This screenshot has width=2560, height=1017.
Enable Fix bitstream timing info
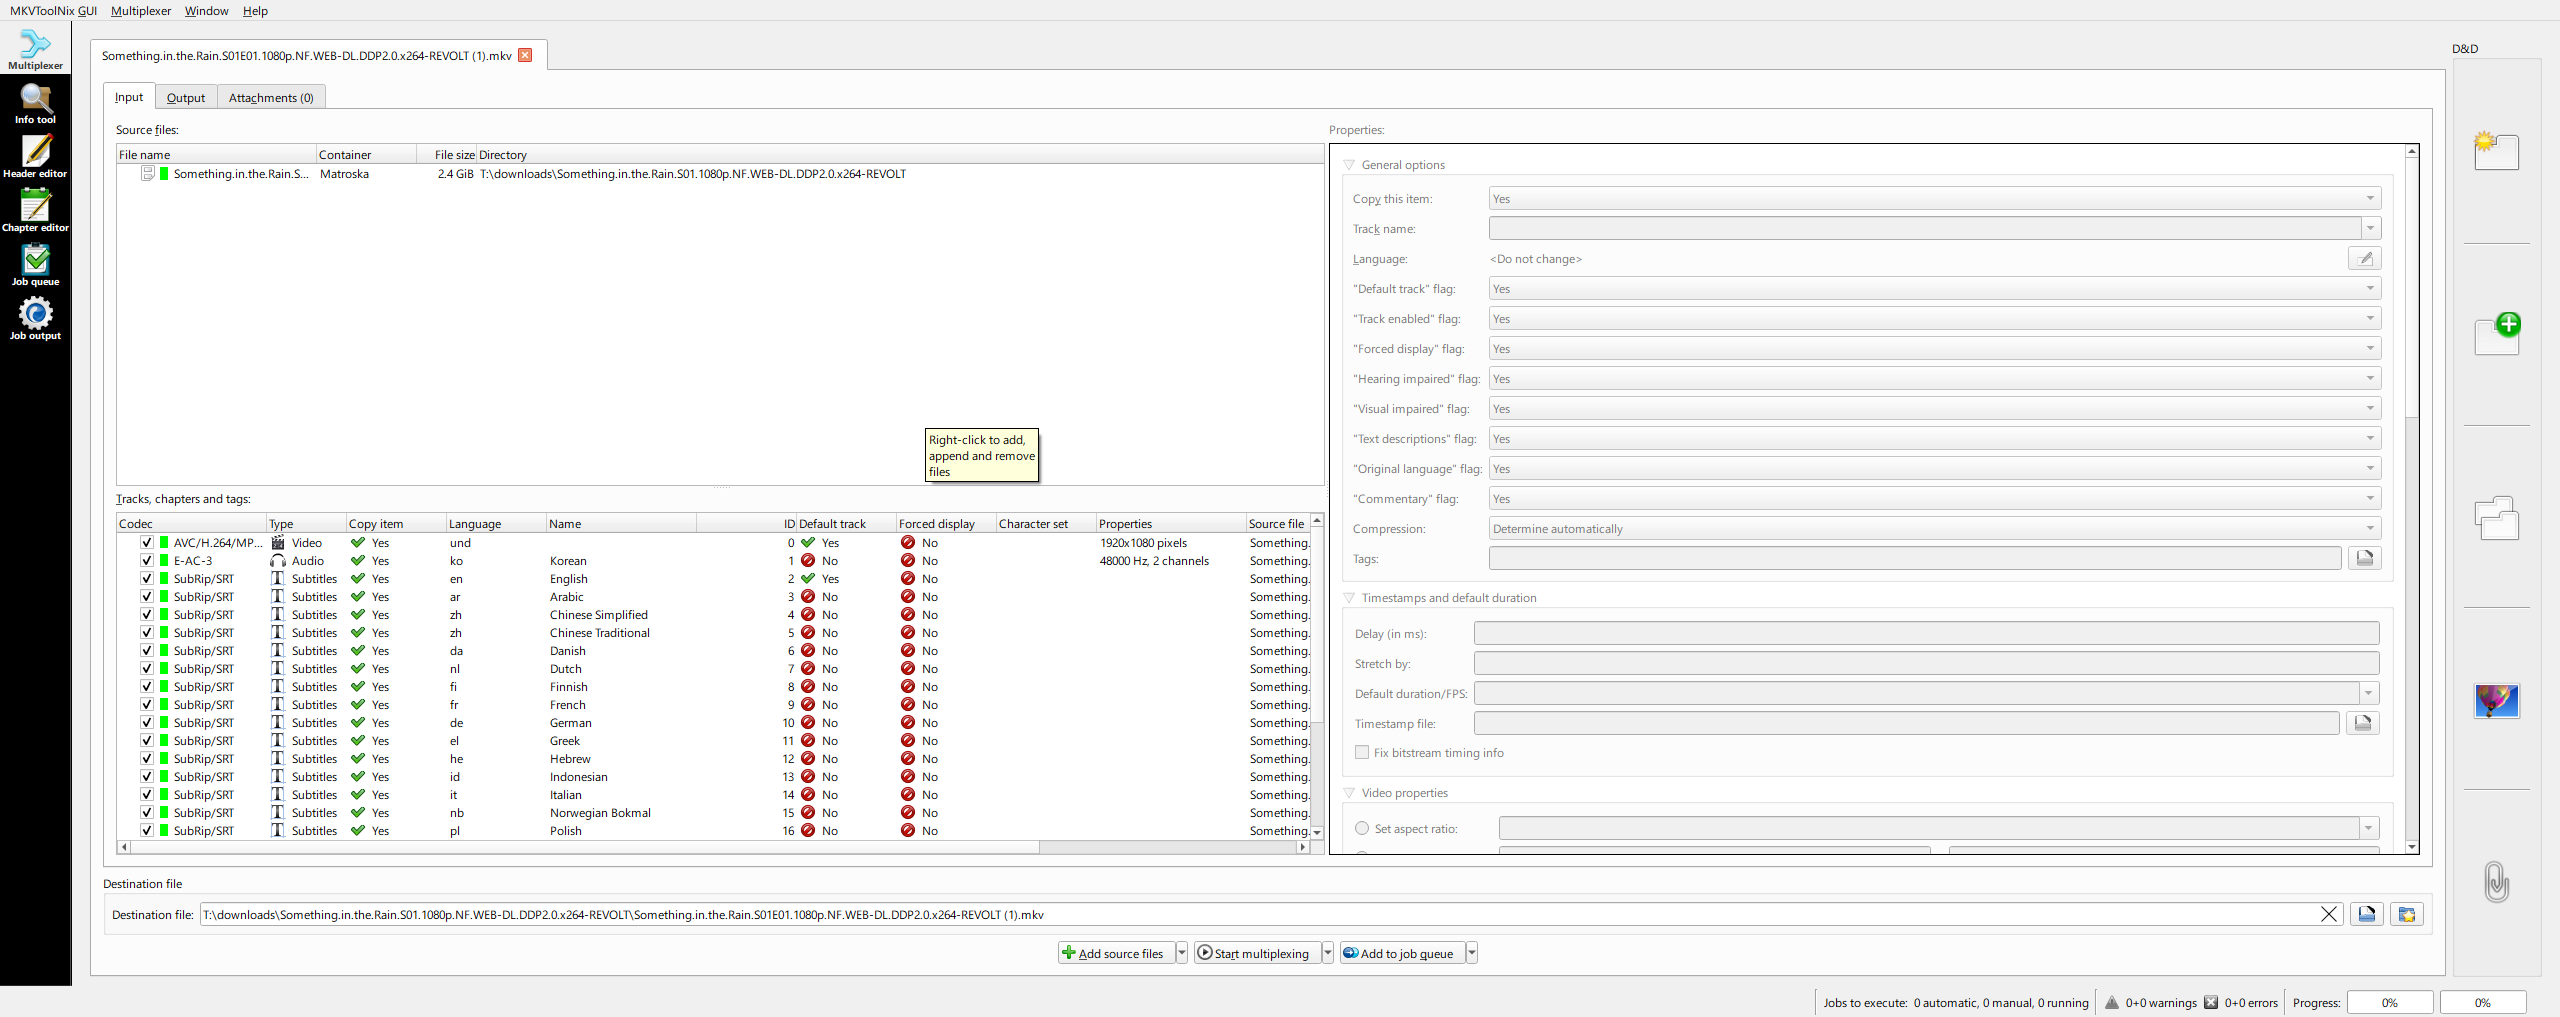(1362, 753)
